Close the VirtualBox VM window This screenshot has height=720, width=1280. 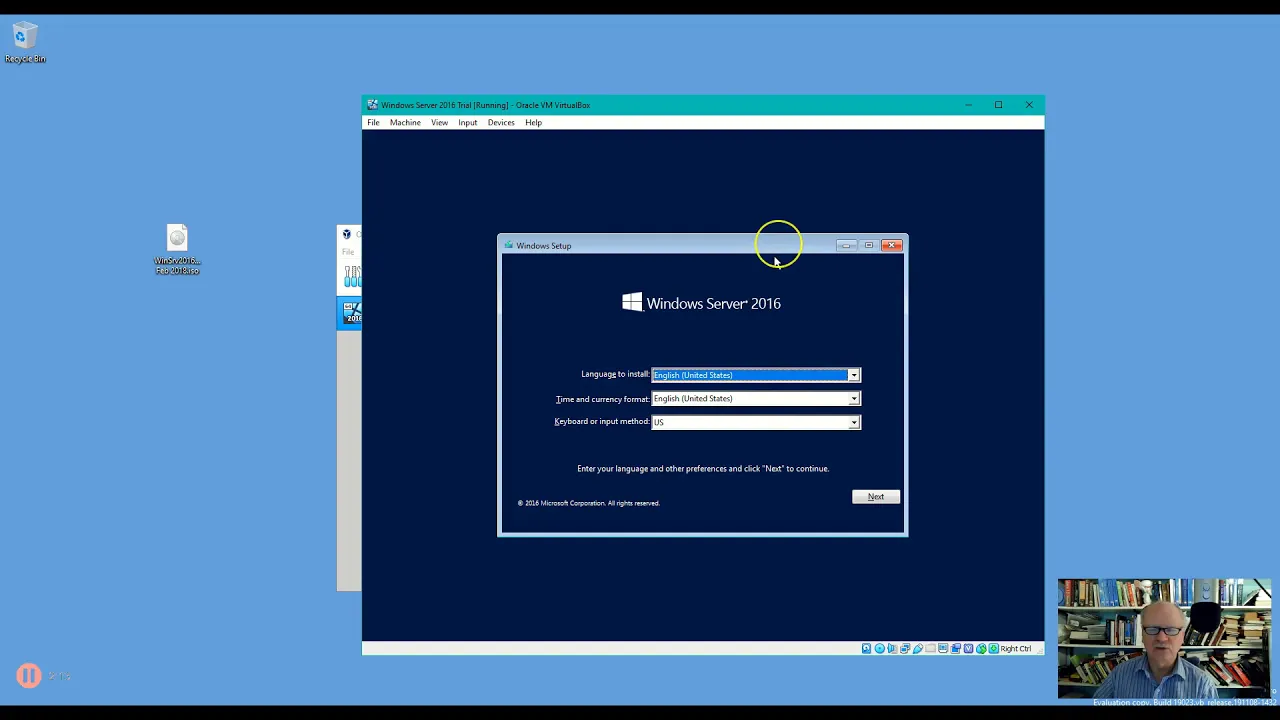(x=1029, y=105)
